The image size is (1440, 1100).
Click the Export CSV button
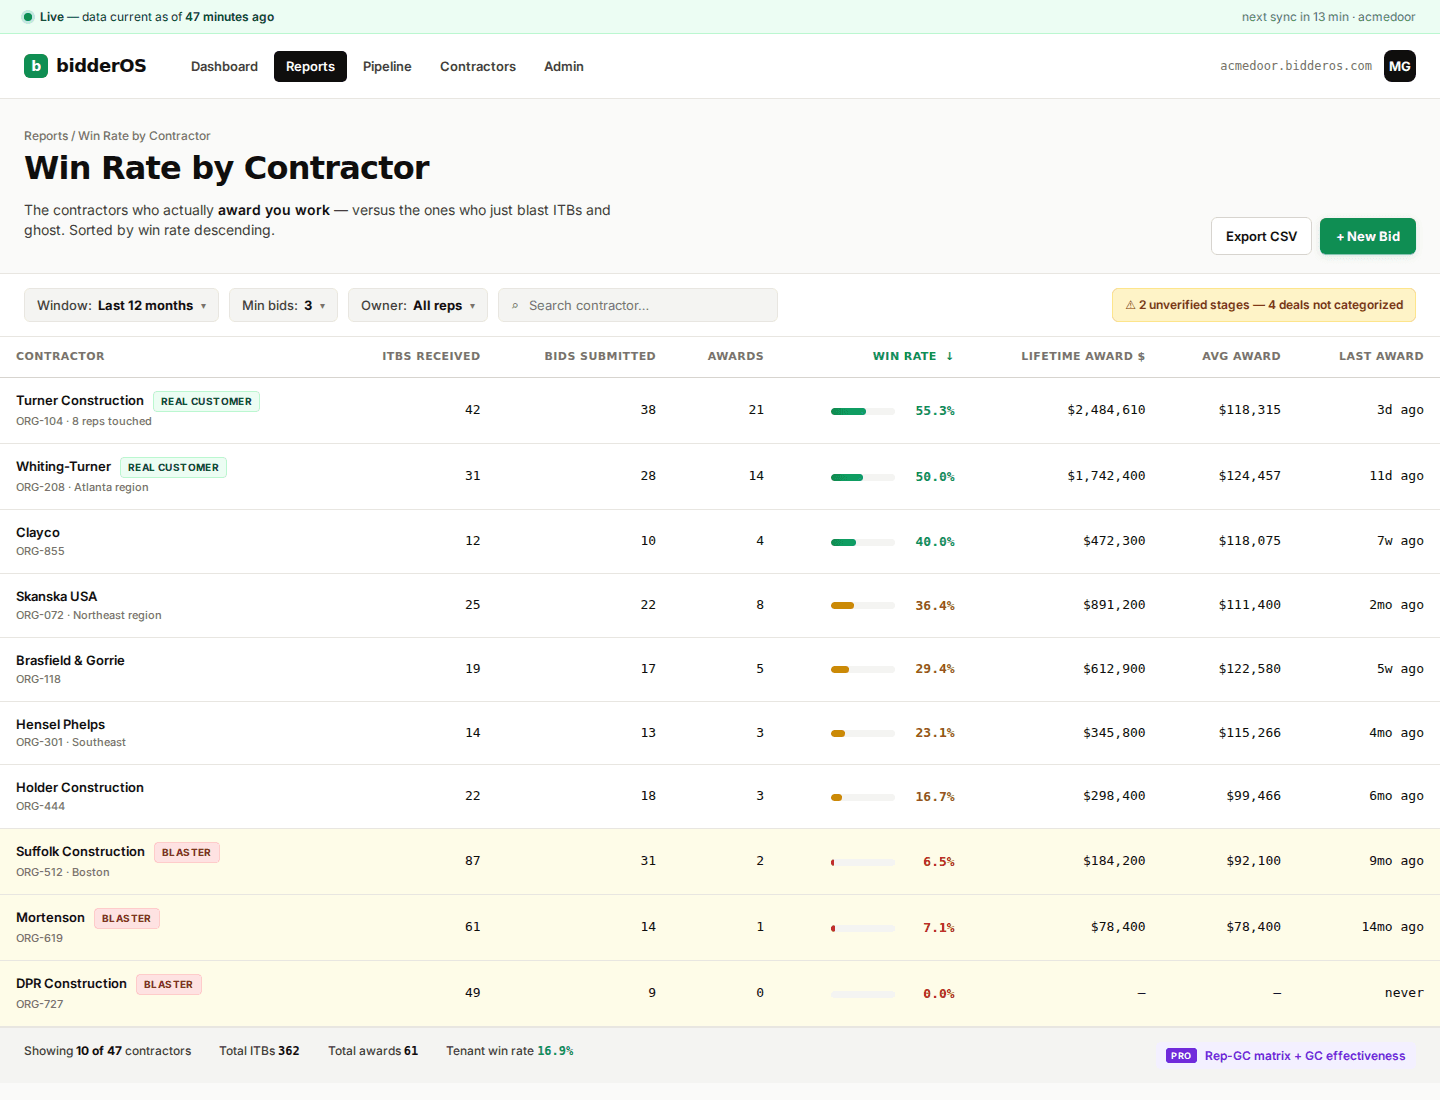1261,236
